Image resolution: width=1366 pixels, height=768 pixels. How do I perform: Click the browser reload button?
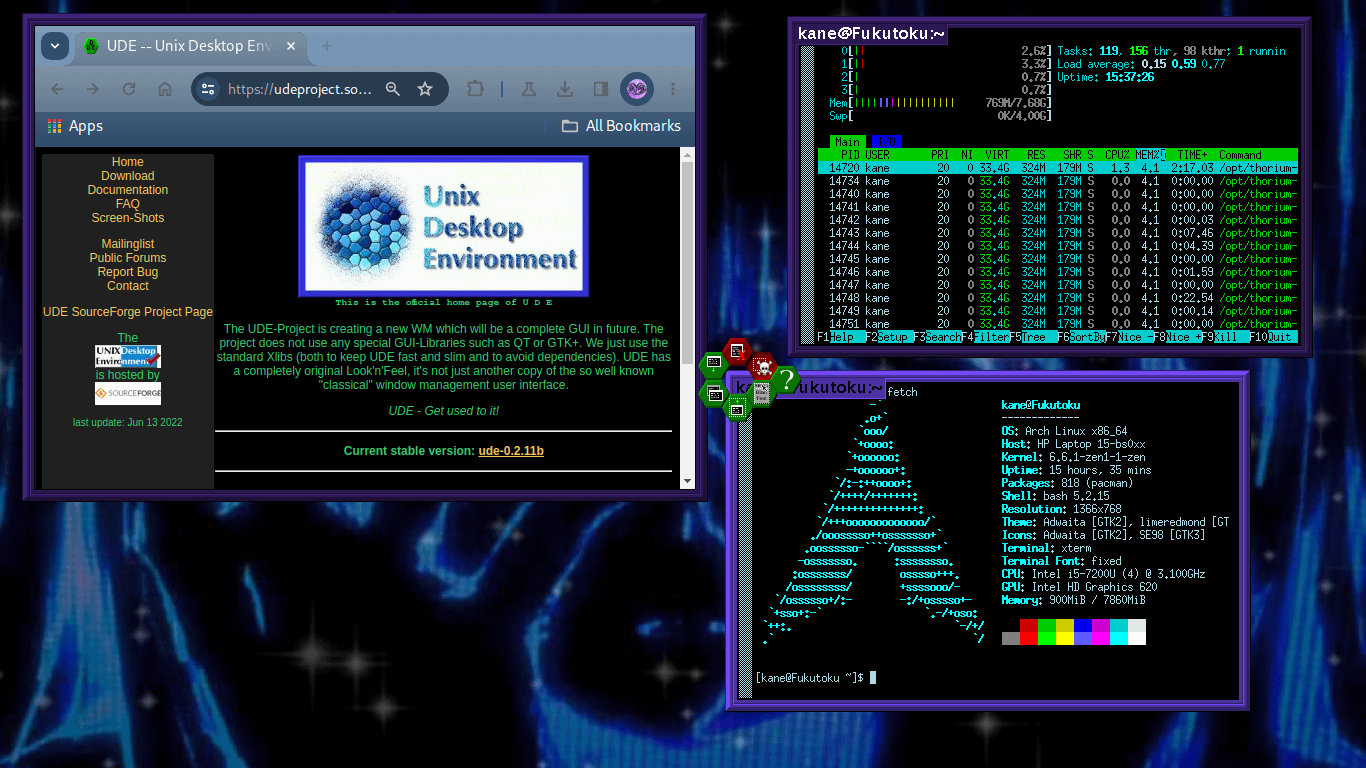(x=129, y=89)
